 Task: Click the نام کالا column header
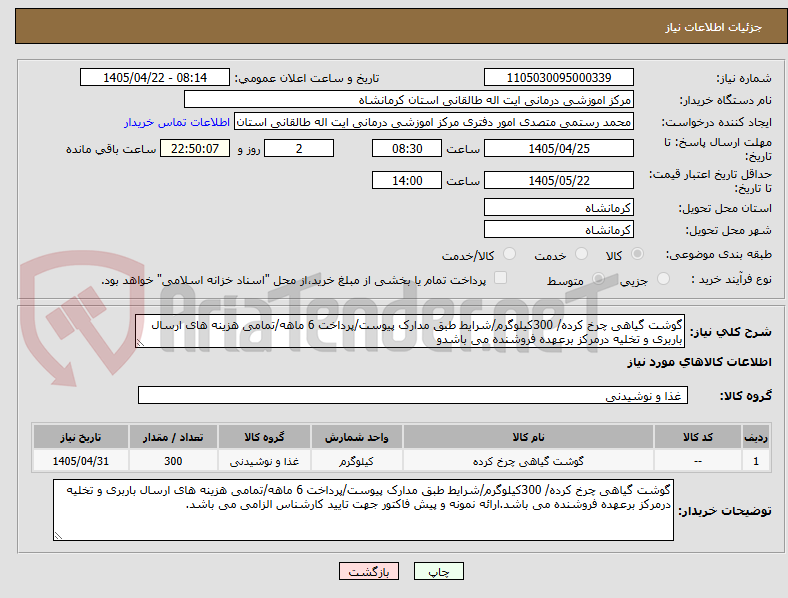(x=528, y=437)
